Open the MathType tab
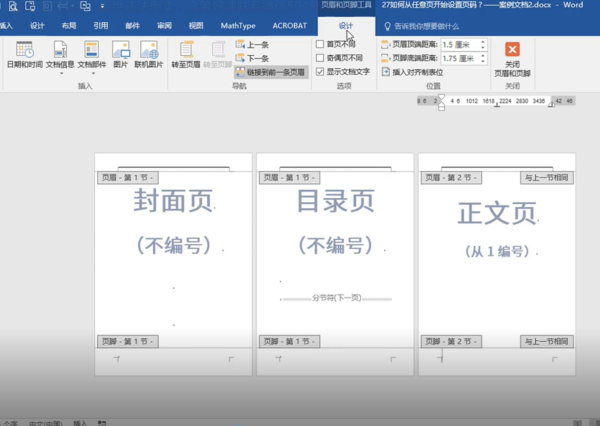The image size is (600, 426). pos(238,26)
